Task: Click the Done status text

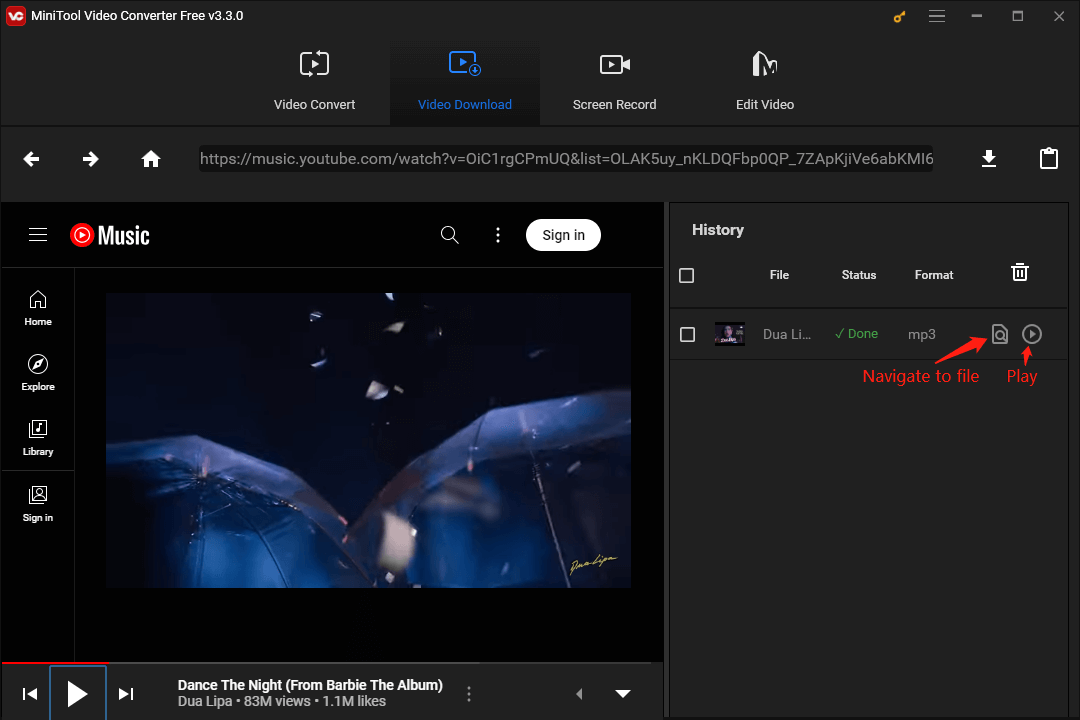Action: [x=856, y=333]
